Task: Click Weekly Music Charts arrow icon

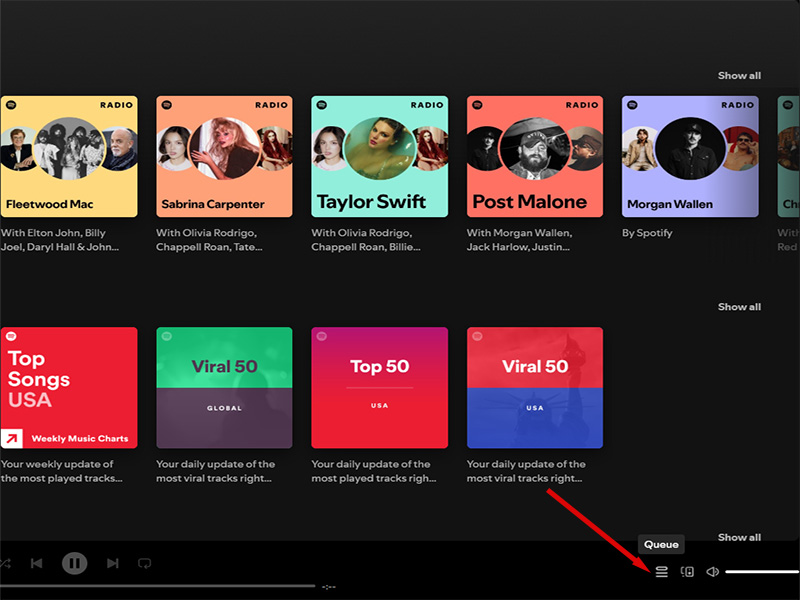Action: 12,438
